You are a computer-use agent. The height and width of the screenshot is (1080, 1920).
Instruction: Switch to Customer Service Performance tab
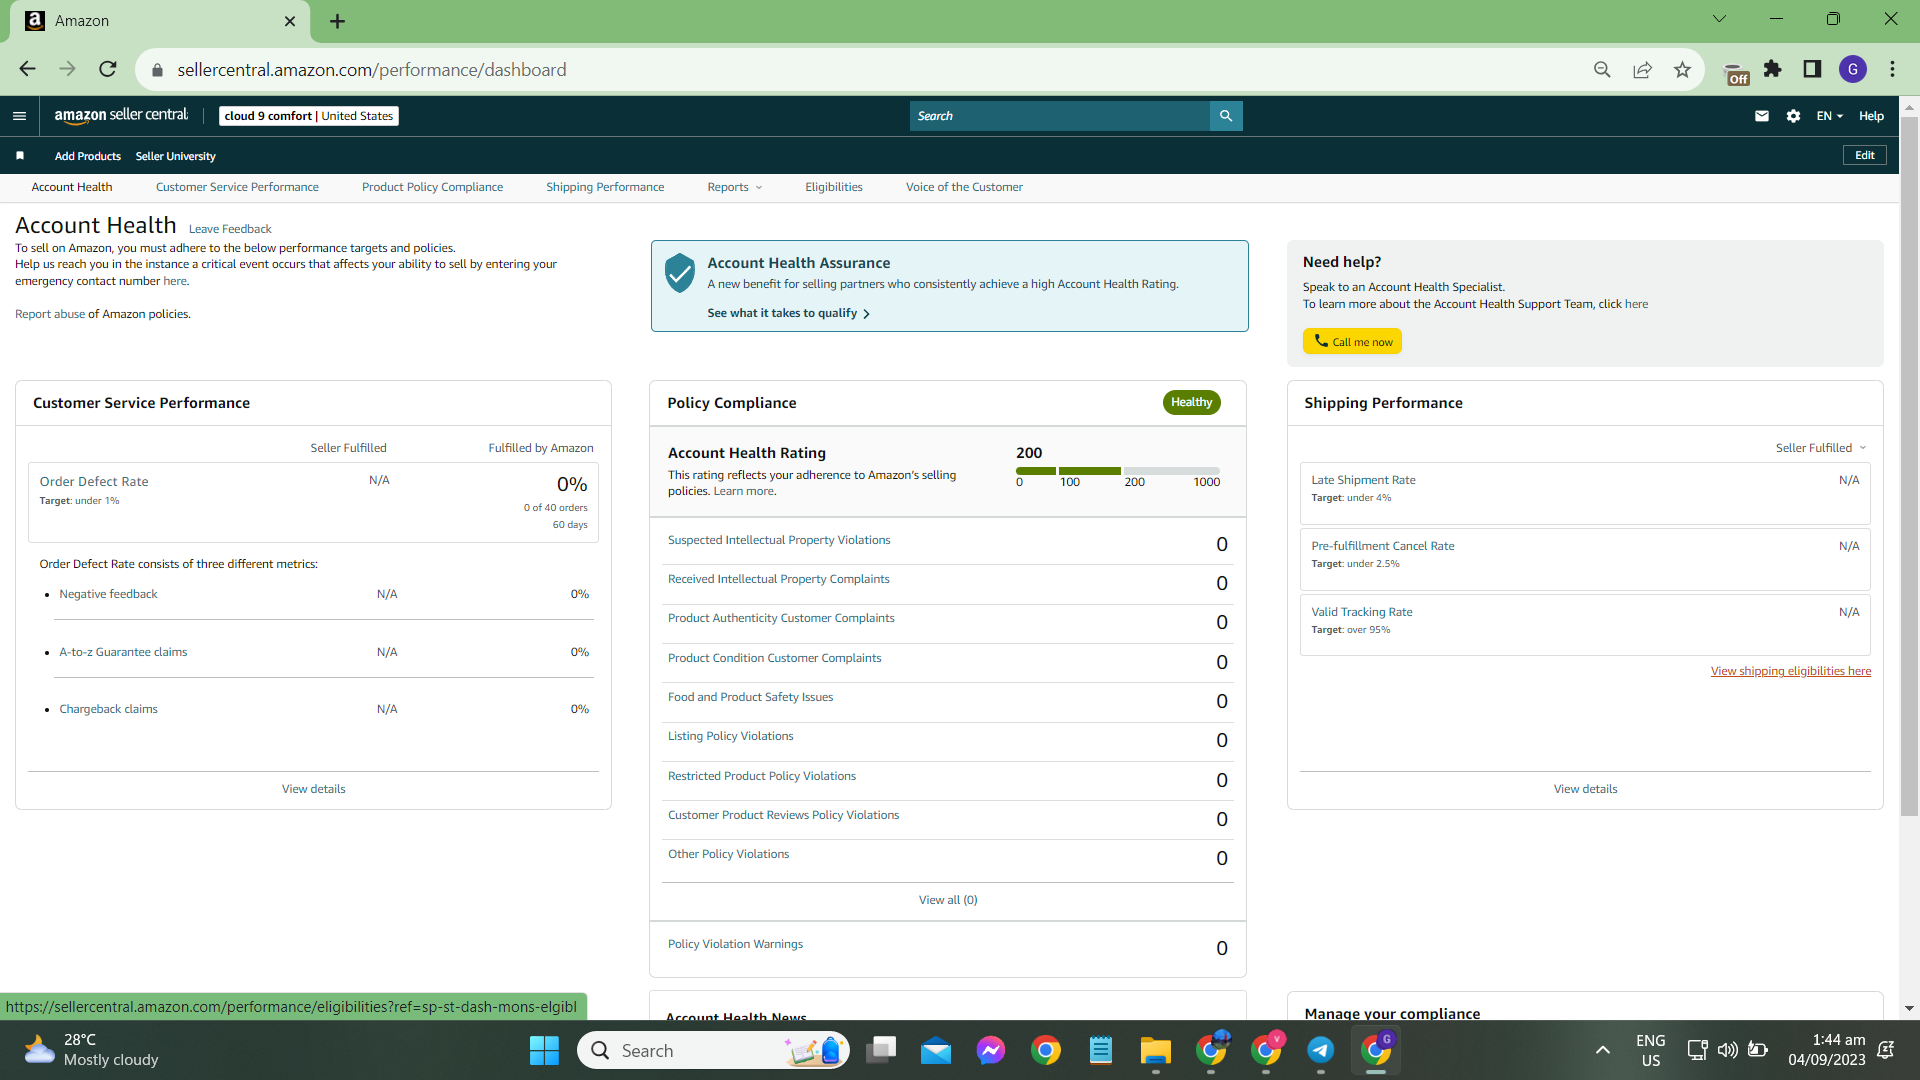click(237, 187)
